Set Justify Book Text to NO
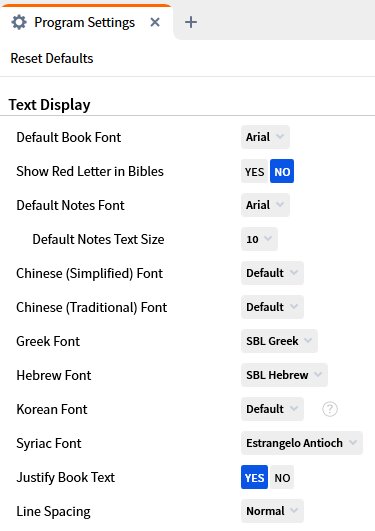375x531 pixels. [282, 477]
